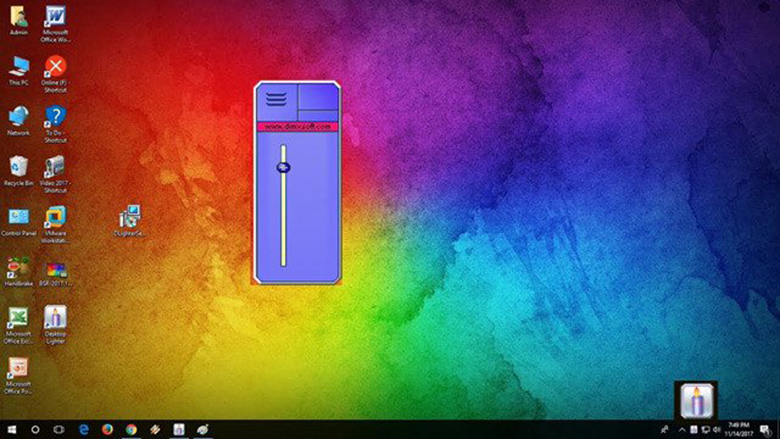Viewport: 780px width, 439px height.
Task: Click the lighter's upper-right lid panel
Action: [318, 96]
